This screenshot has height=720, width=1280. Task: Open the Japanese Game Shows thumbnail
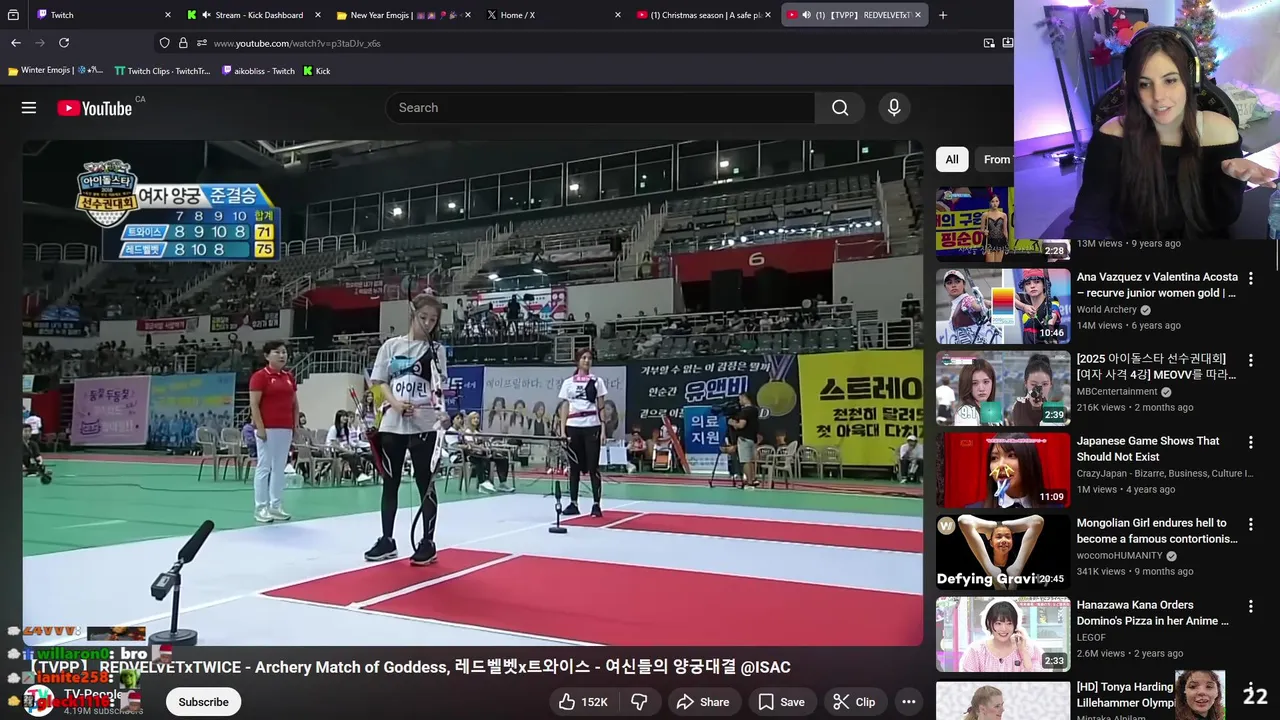tap(1003, 470)
